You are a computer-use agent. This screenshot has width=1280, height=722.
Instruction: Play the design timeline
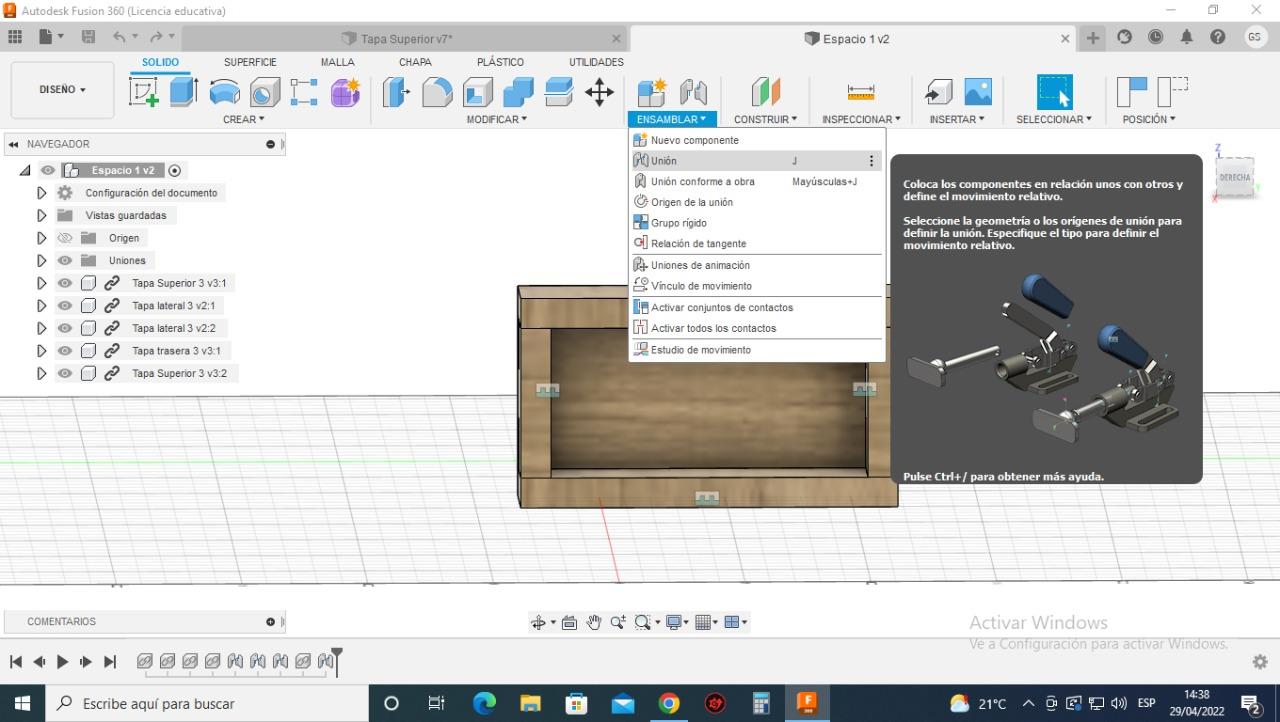click(x=62, y=661)
